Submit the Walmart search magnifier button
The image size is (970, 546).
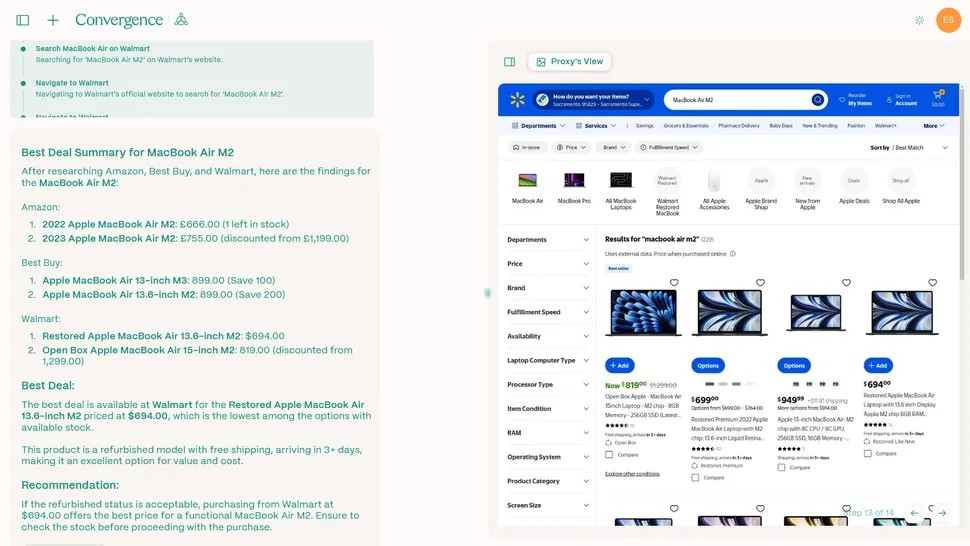tap(818, 100)
